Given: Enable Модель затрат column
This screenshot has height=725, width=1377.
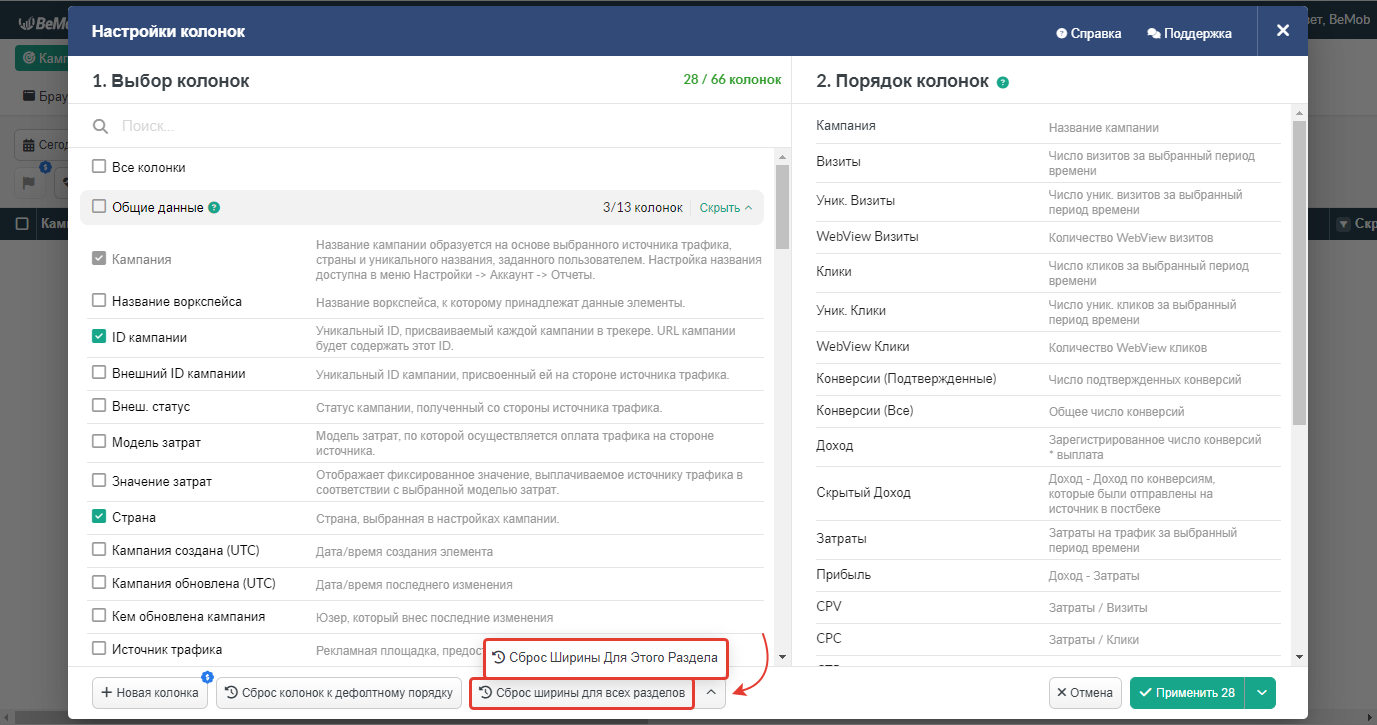Looking at the screenshot, I should pyautogui.click(x=99, y=441).
